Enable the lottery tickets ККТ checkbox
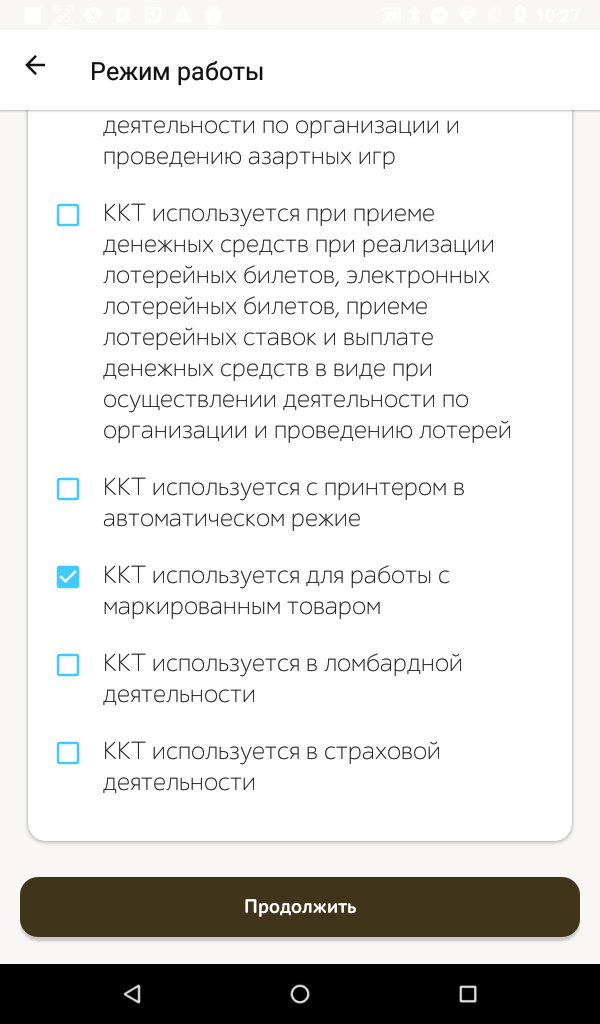Screen dimensions: 600x1024 [68, 215]
